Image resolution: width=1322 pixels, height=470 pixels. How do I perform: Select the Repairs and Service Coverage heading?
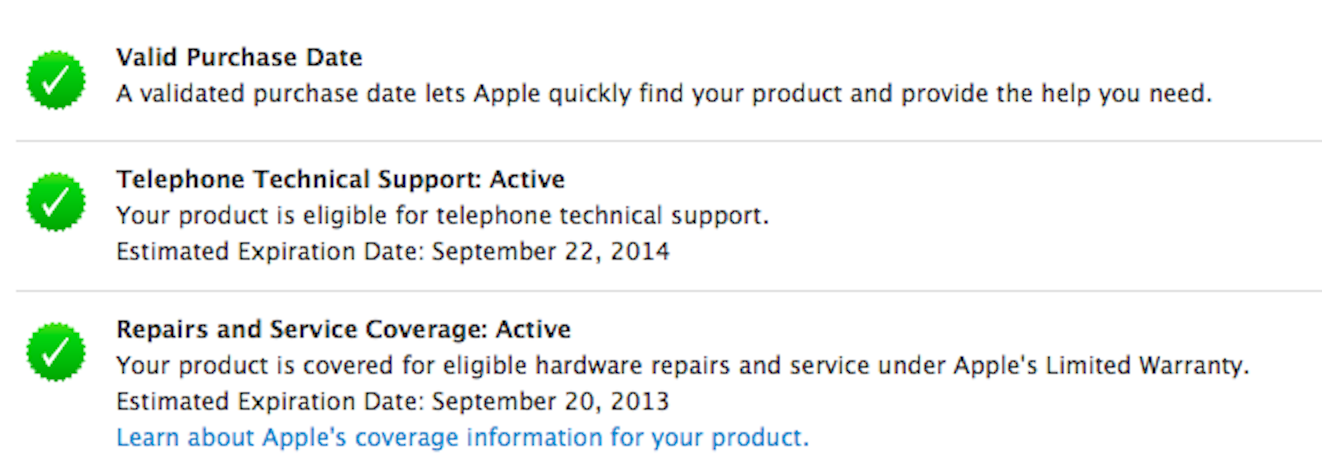point(343,329)
